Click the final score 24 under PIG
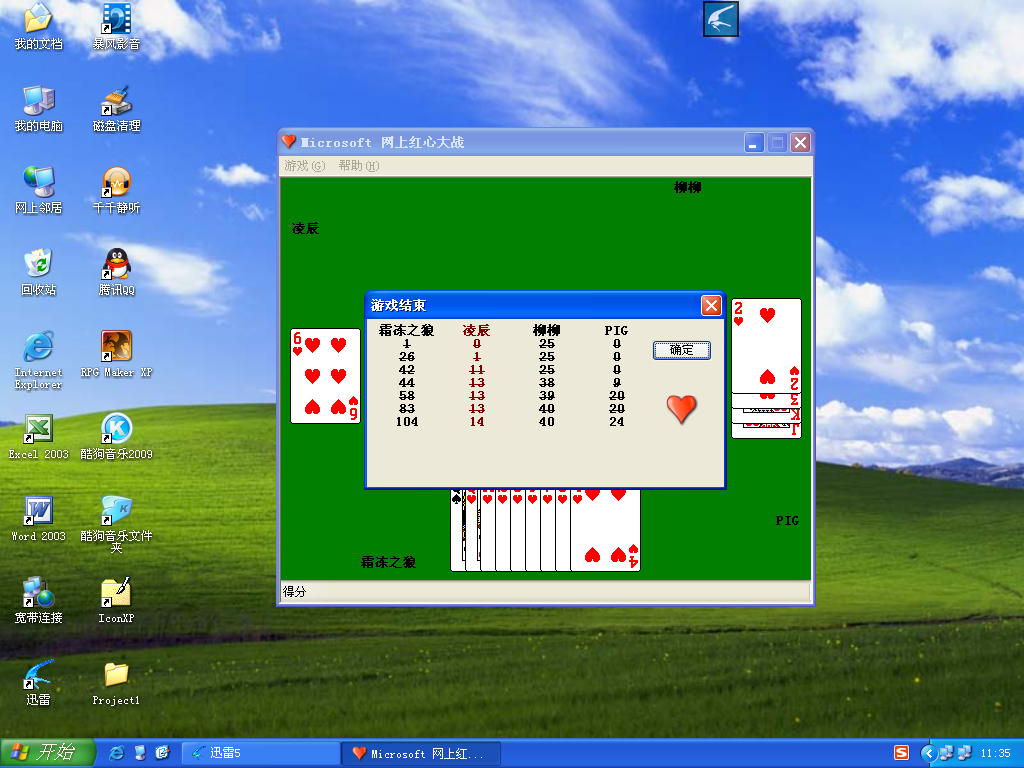The image size is (1024, 768). (616, 422)
